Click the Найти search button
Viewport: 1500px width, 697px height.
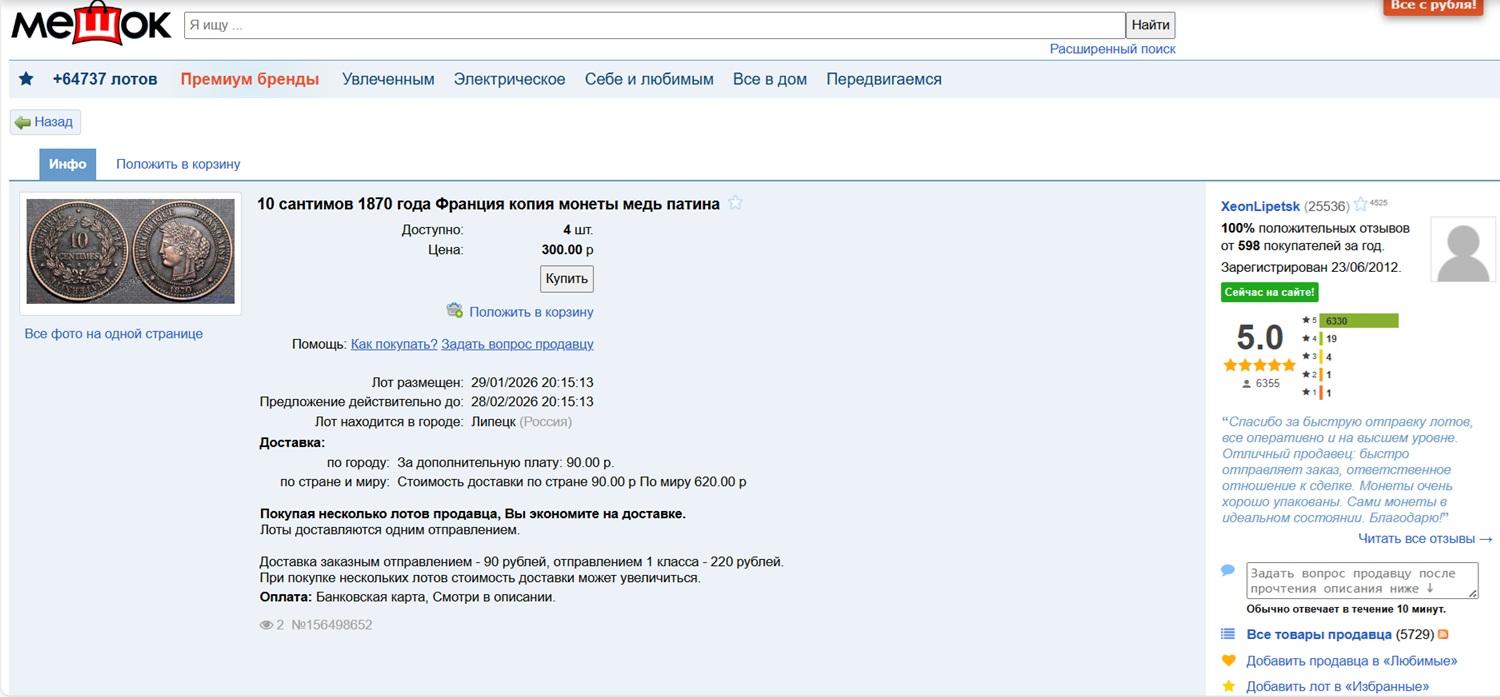(x=1150, y=25)
